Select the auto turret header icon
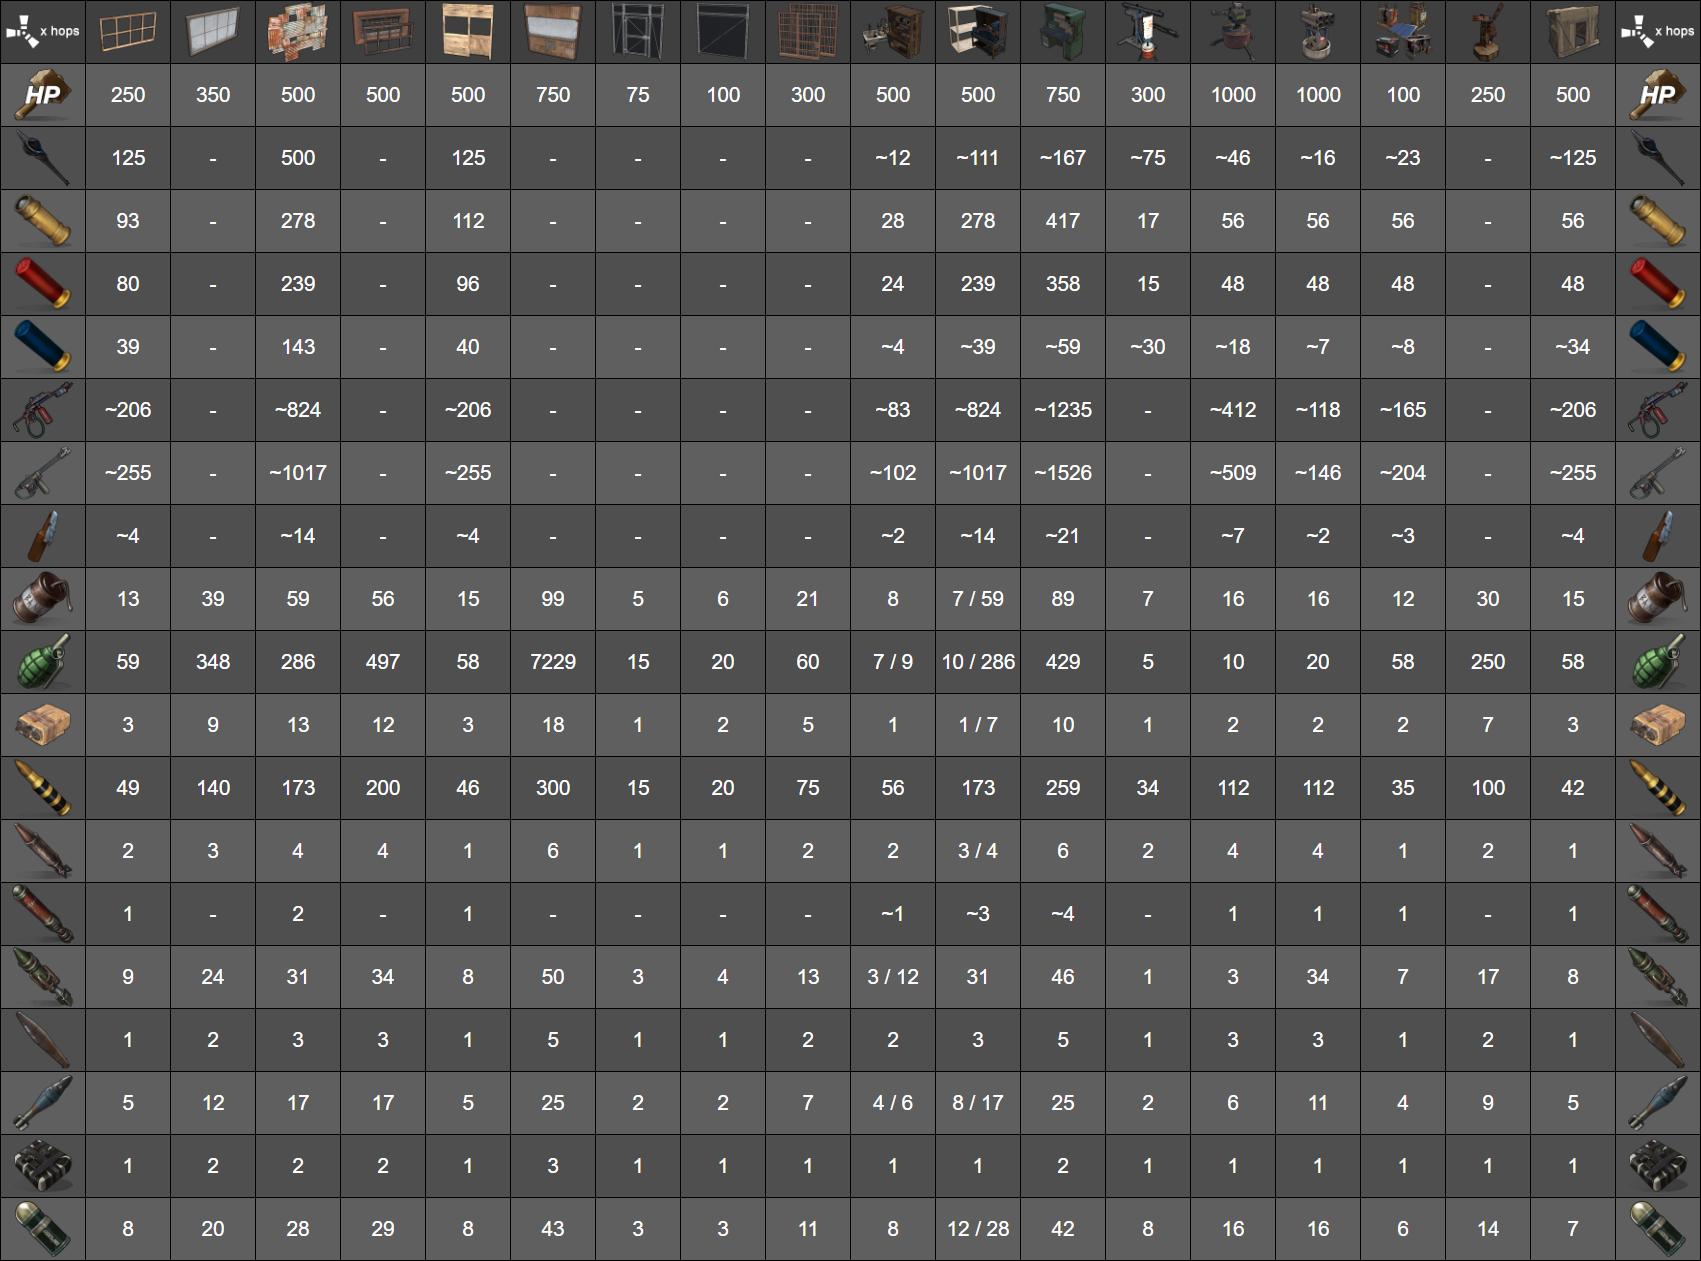This screenshot has width=1701, height=1261. coord(1233,31)
